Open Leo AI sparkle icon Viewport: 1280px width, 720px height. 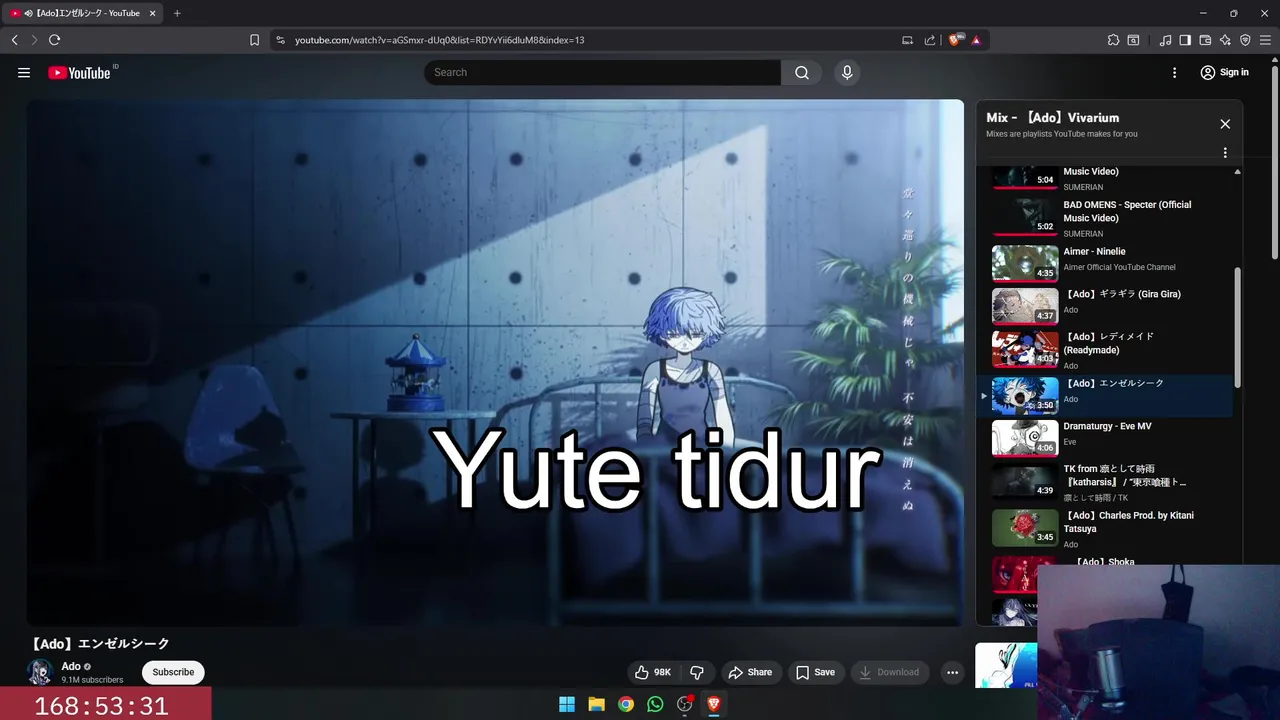click(1225, 40)
